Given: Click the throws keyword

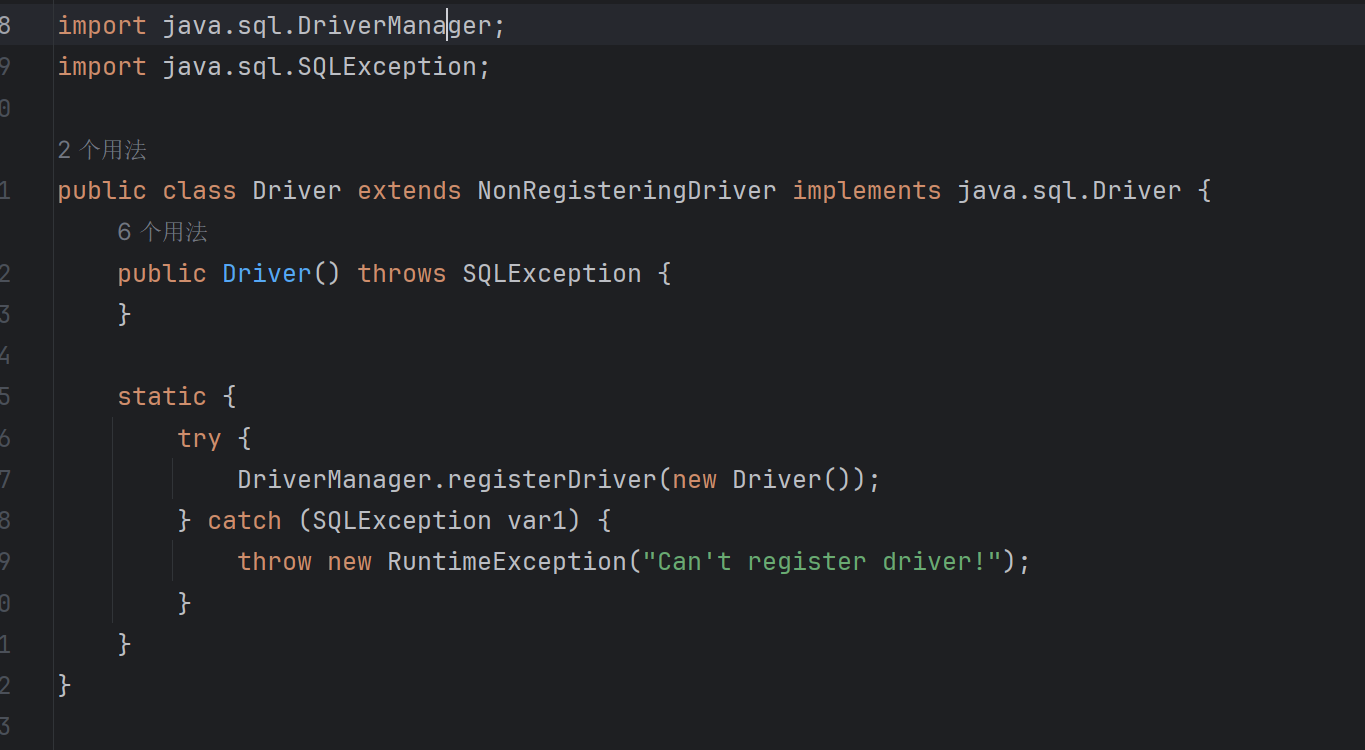Looking at the screenshot, I should click(x=402, y=273).
